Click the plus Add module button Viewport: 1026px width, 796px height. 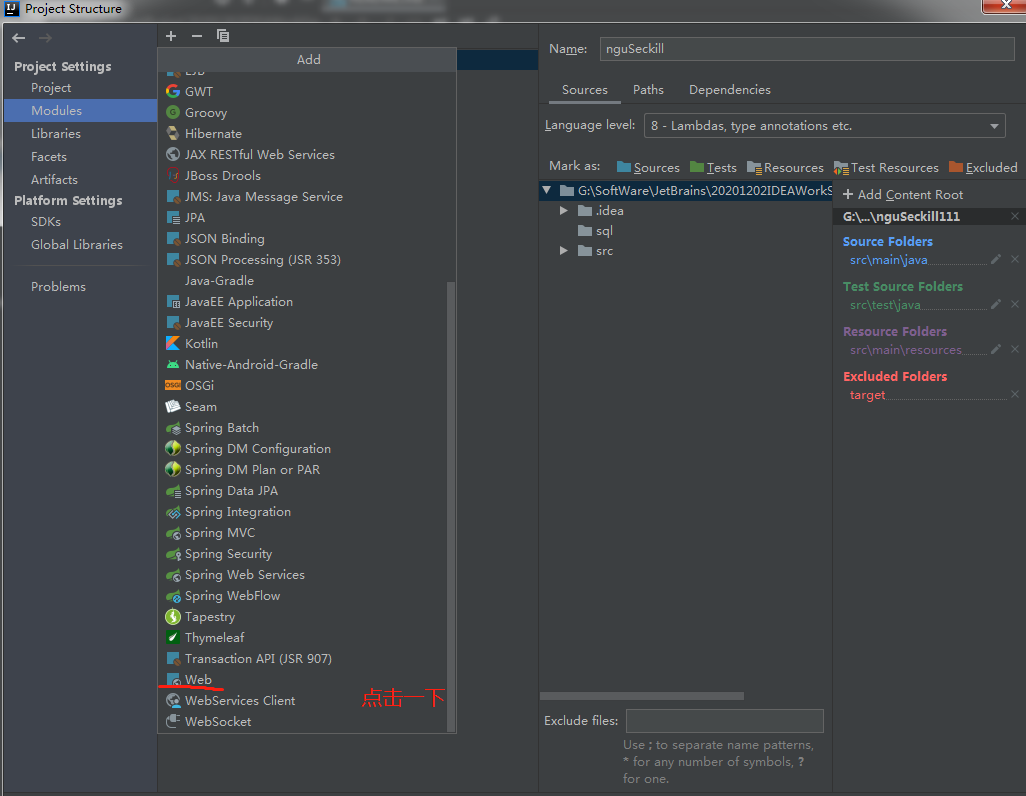pos(171,36)
